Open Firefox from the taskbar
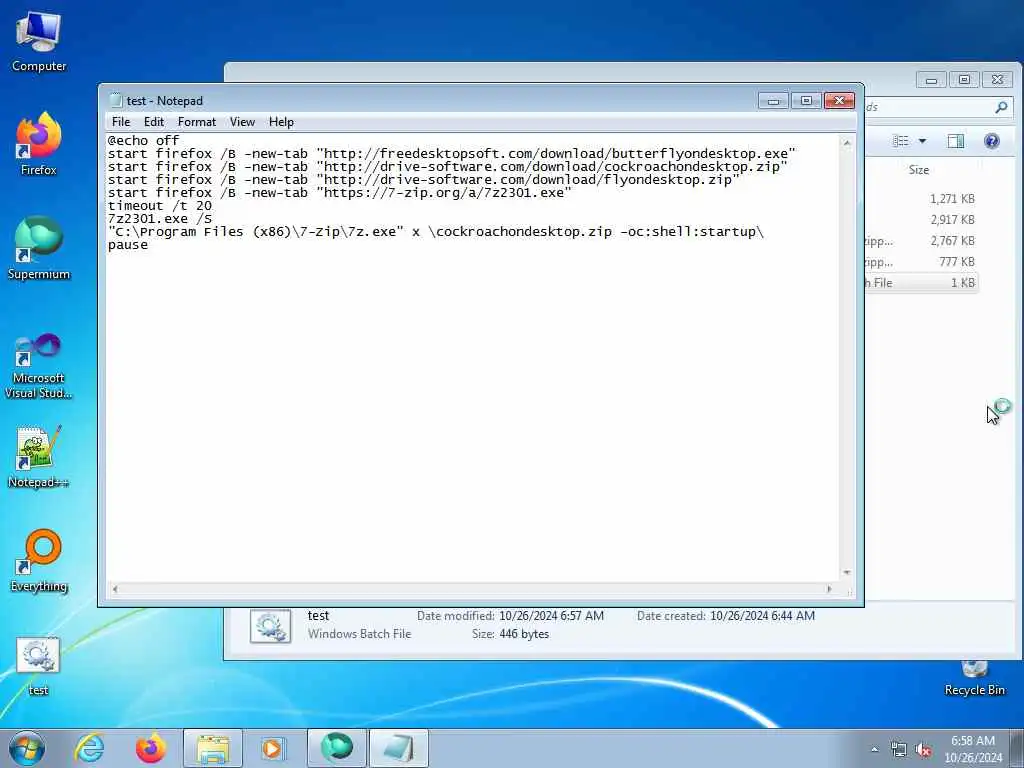1024x768 pixels. click(151, 748)
